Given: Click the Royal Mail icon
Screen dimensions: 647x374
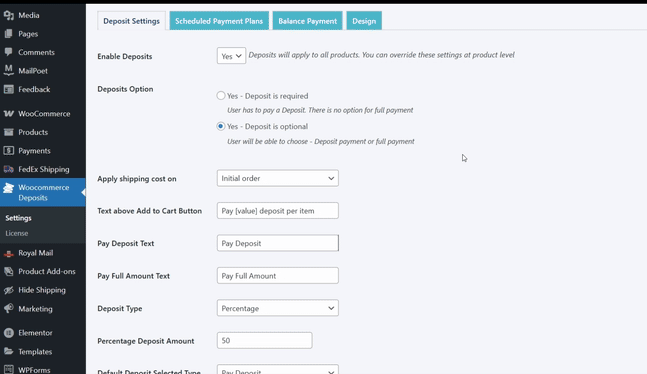Looking at the screenshot, I should tap(9, 253).
